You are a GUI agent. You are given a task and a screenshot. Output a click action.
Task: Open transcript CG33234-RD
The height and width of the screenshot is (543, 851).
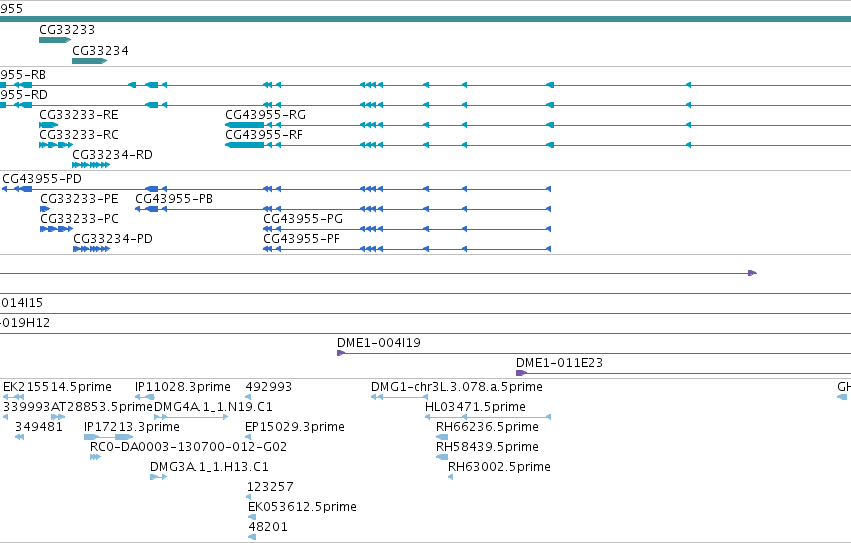coord(112,155)
